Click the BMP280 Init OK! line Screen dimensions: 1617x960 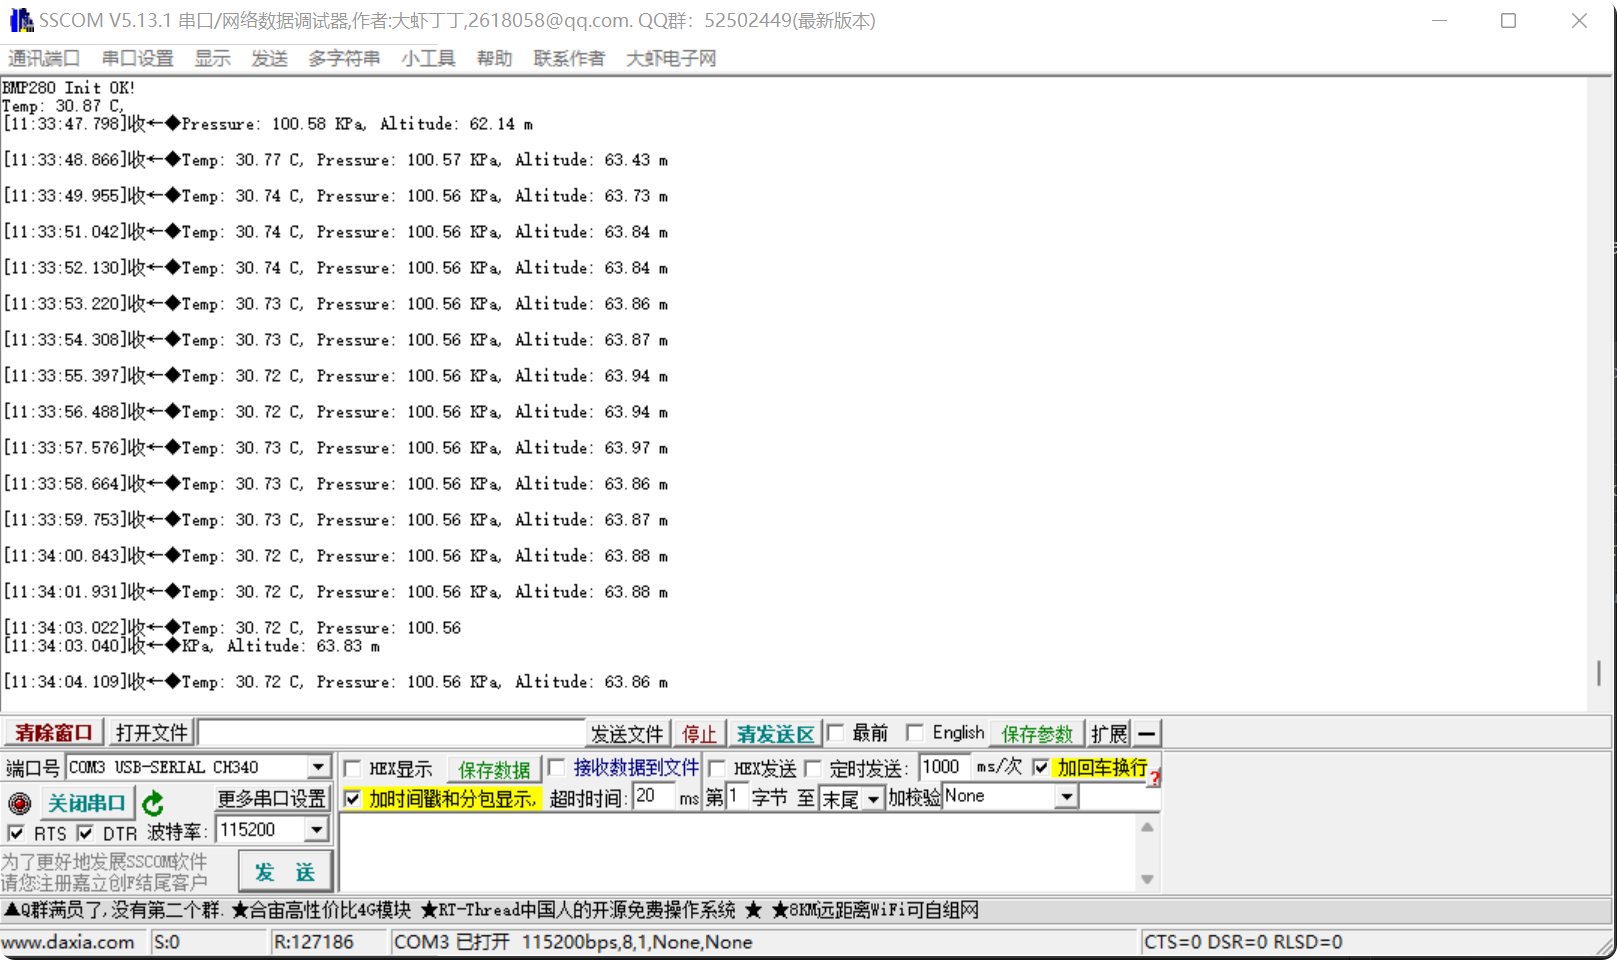click(x=68, y=88)
